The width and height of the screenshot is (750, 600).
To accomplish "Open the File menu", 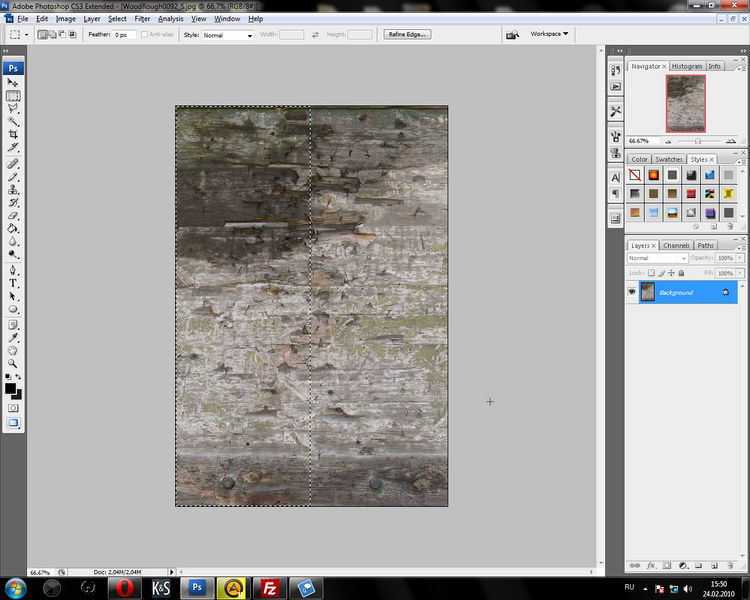I will 22,19.
